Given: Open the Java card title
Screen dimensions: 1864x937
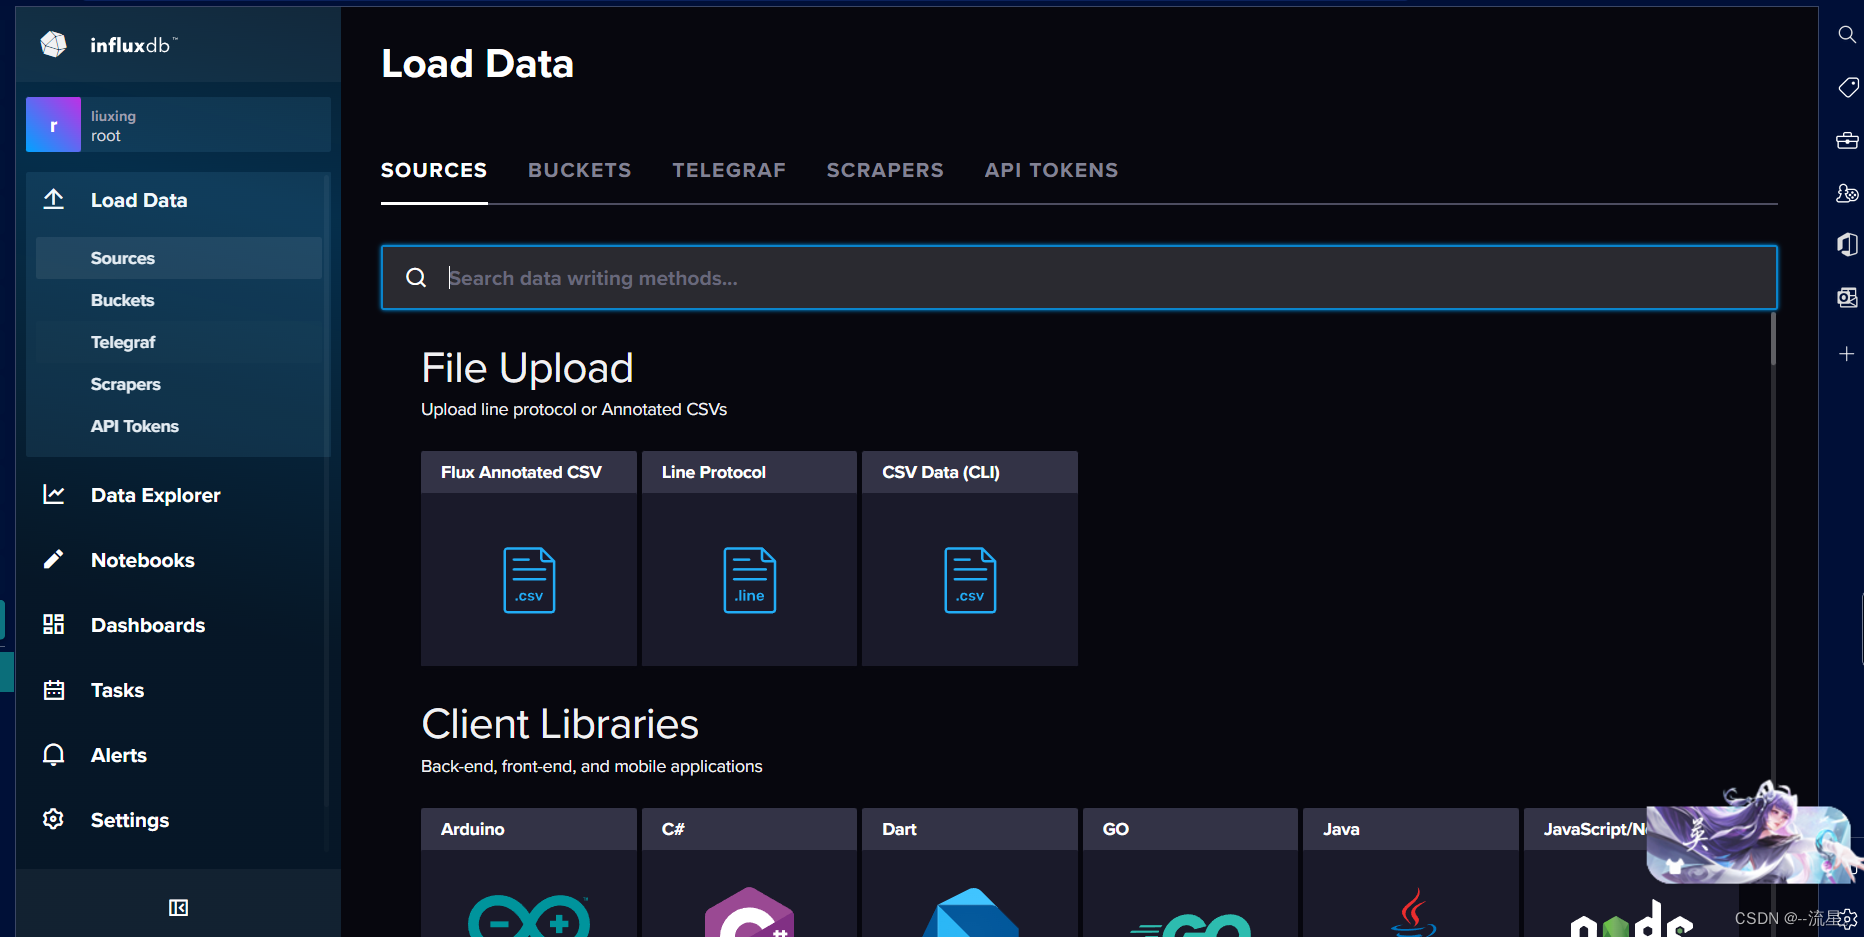Looking at the screenshot, I should click(1341, 829).
